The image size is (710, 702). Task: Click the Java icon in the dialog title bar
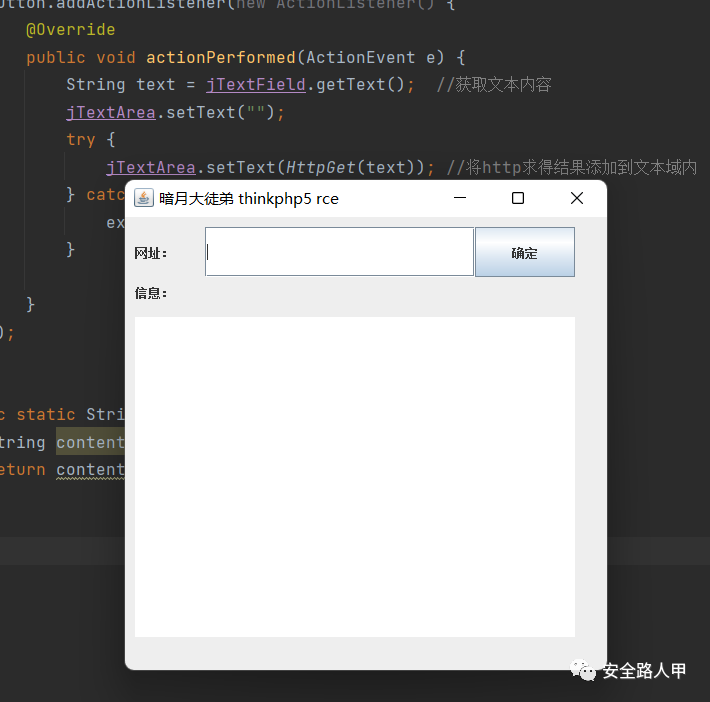click(x=144, y=198)
